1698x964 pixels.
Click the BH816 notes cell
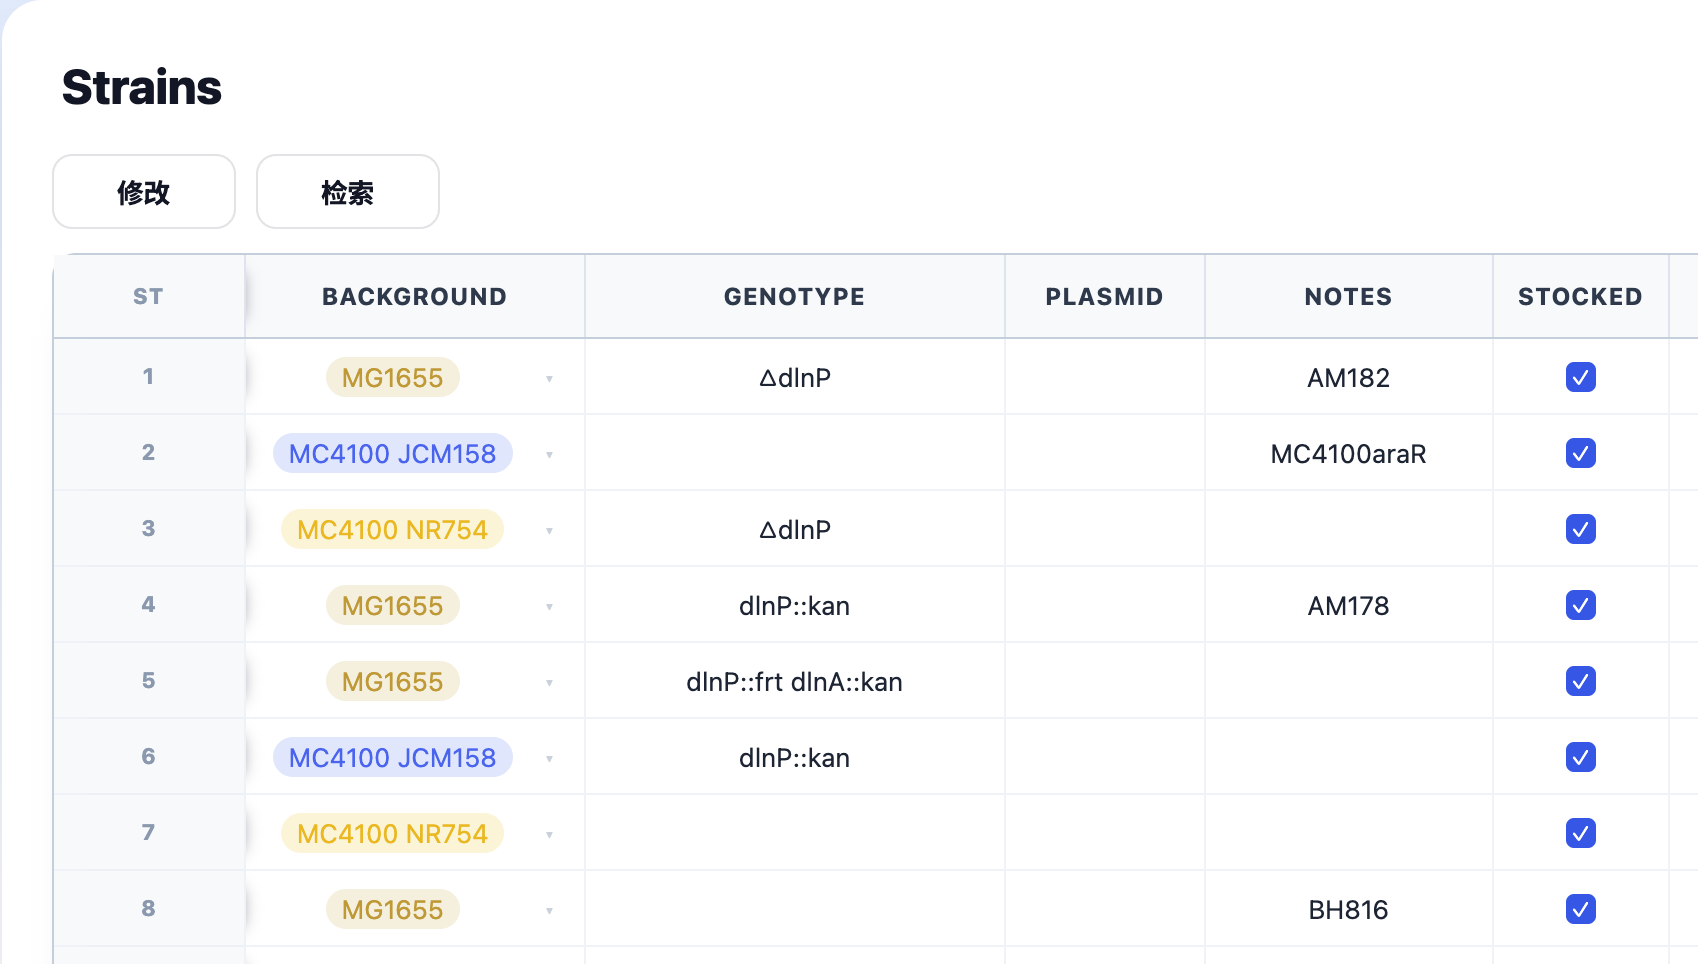[x=1349, y=909]
